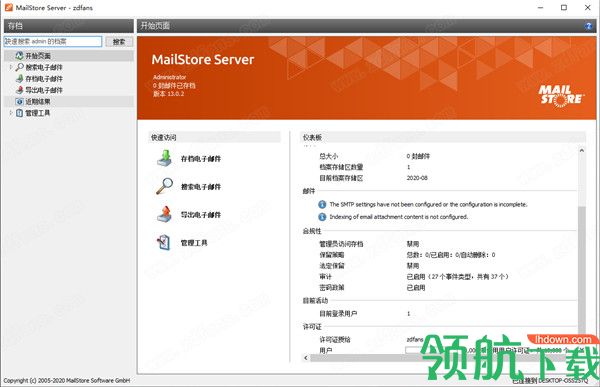
Task: Expand the 搜索电子邮件 tree node
Action: tap(11, 67)
